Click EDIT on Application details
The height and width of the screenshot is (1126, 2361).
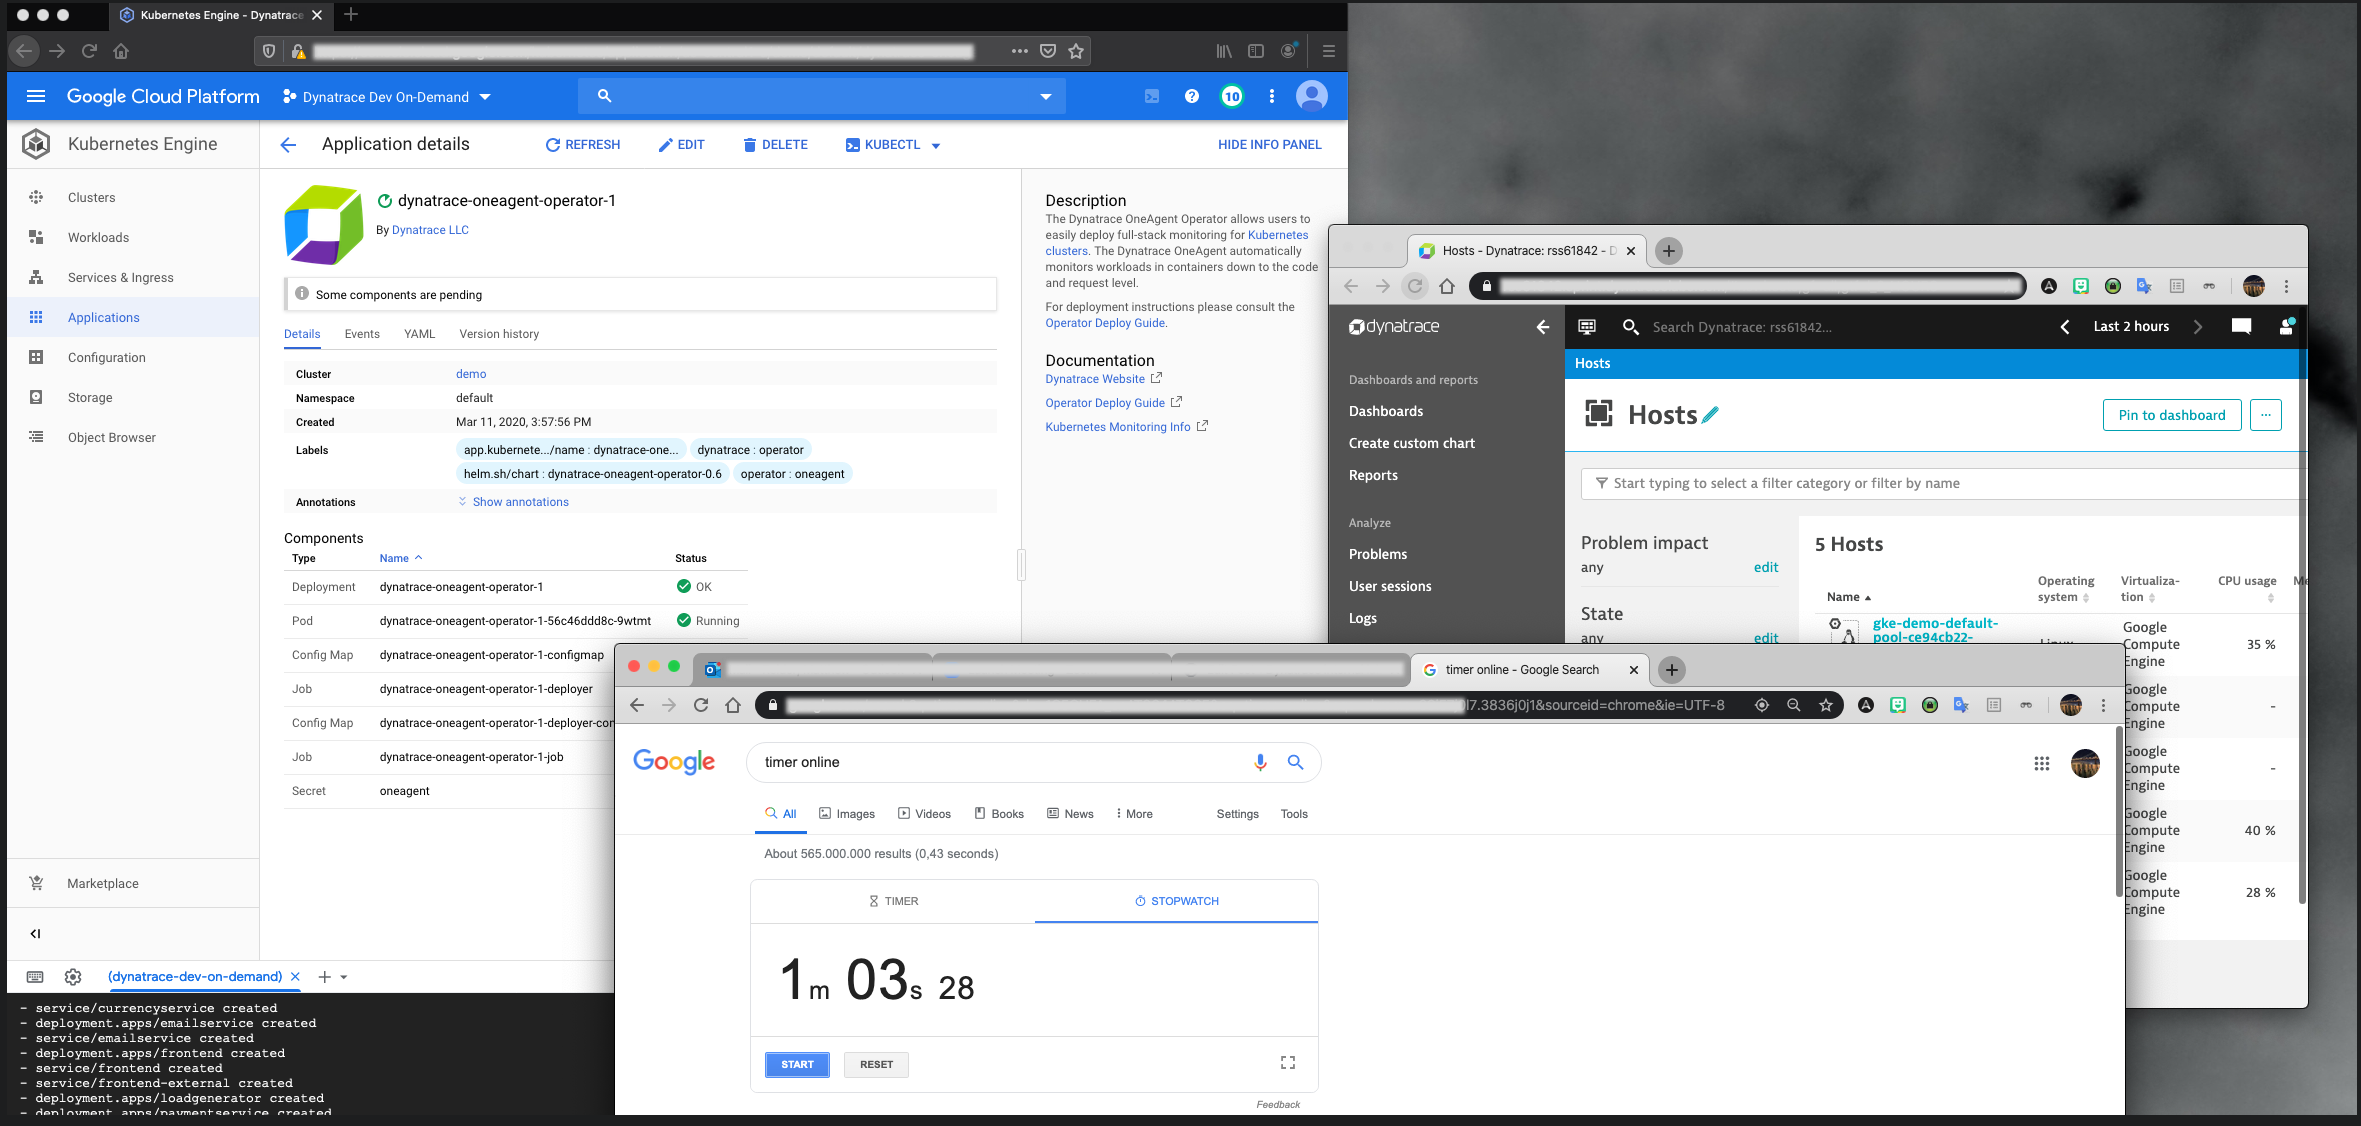pyautogui.click(x=681, y=145)
